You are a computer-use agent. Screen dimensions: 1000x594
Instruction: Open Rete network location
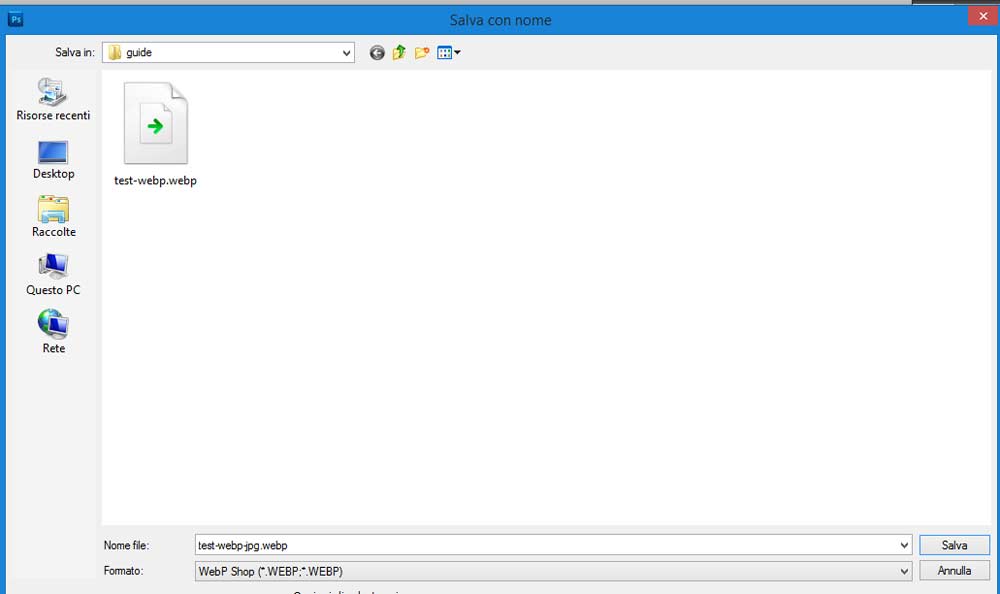53,333
